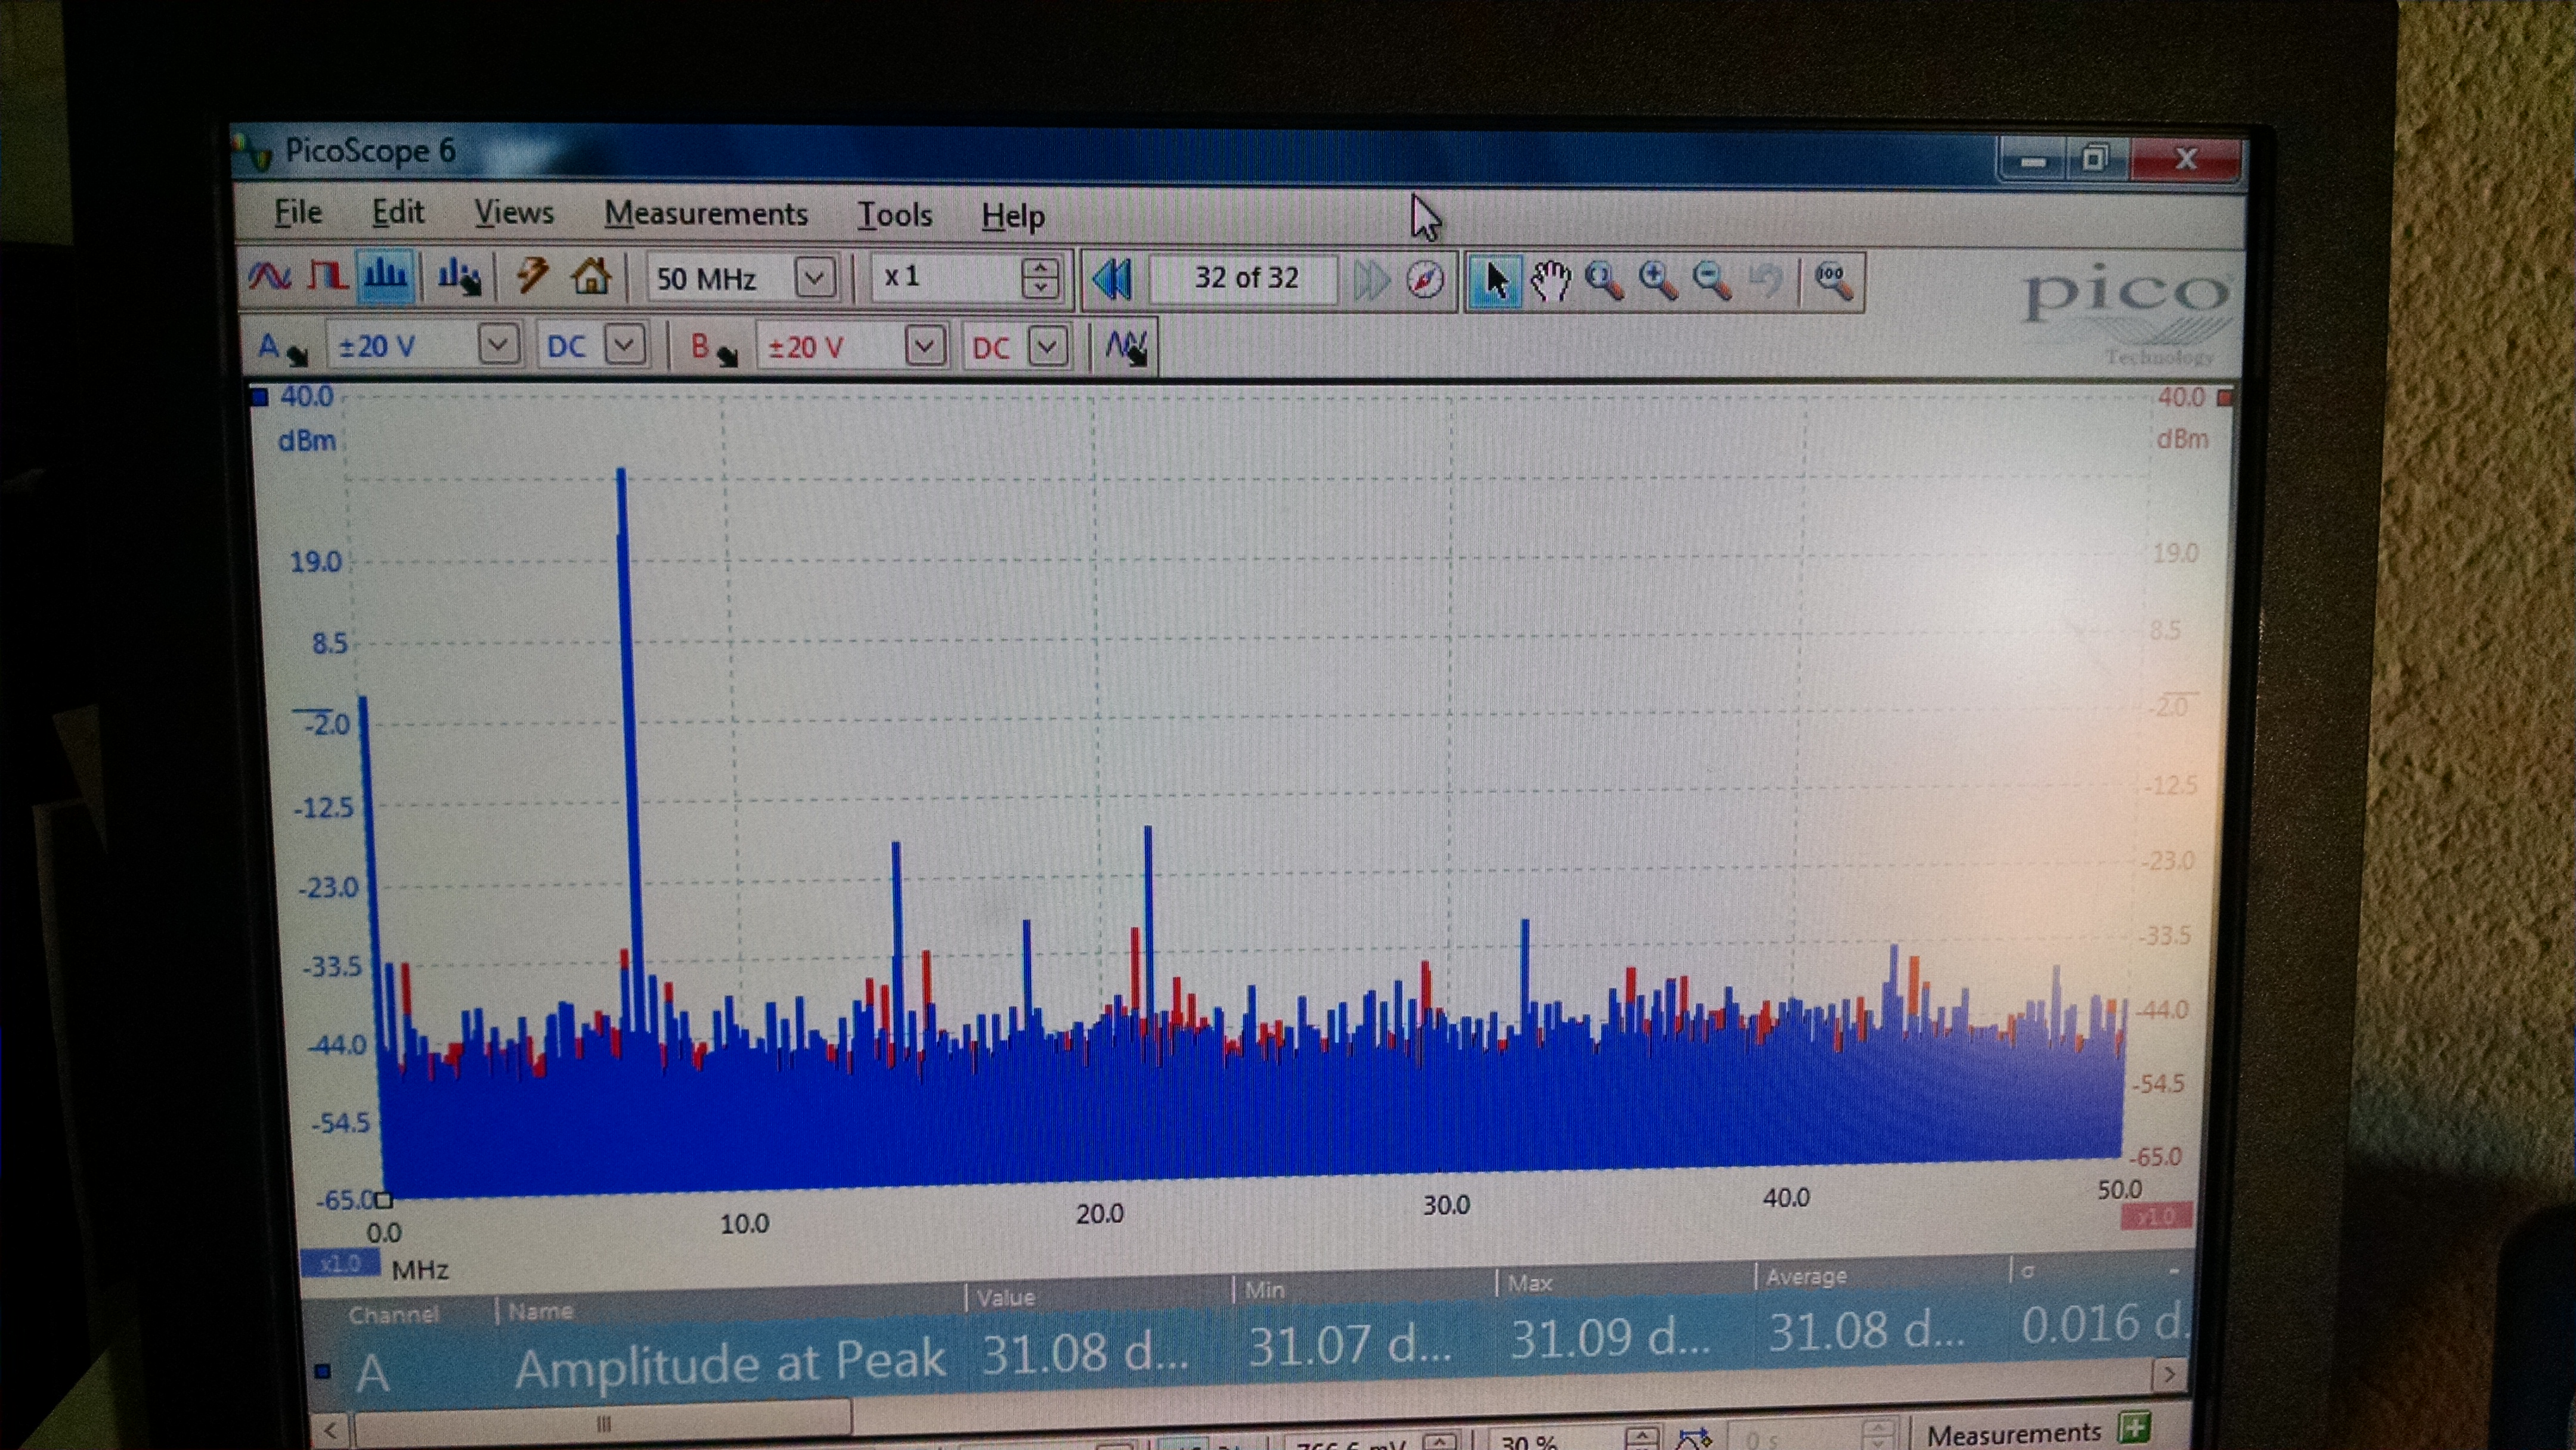This screenshot has width=2576, height=1450.
Task: Zoom to full view 100% icon
Action: (x=1833, y=281)
